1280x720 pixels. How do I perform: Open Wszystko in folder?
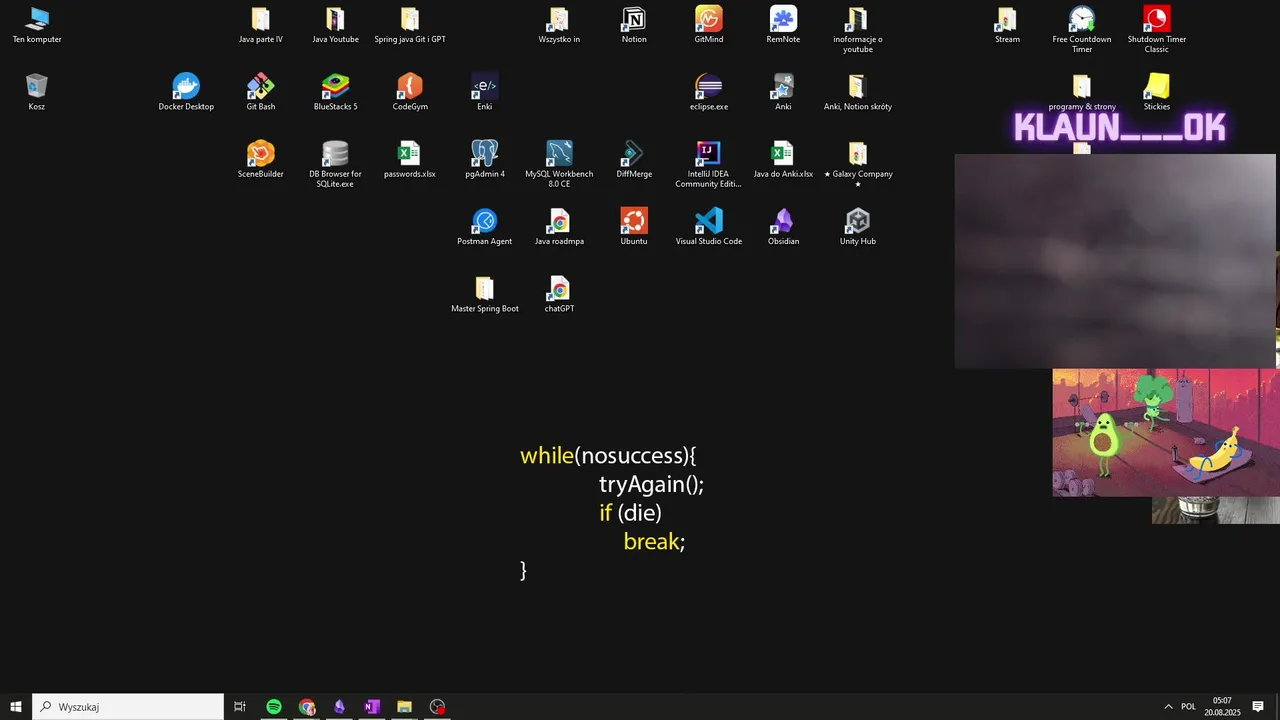pyautogui.click(x=559, y=25)
